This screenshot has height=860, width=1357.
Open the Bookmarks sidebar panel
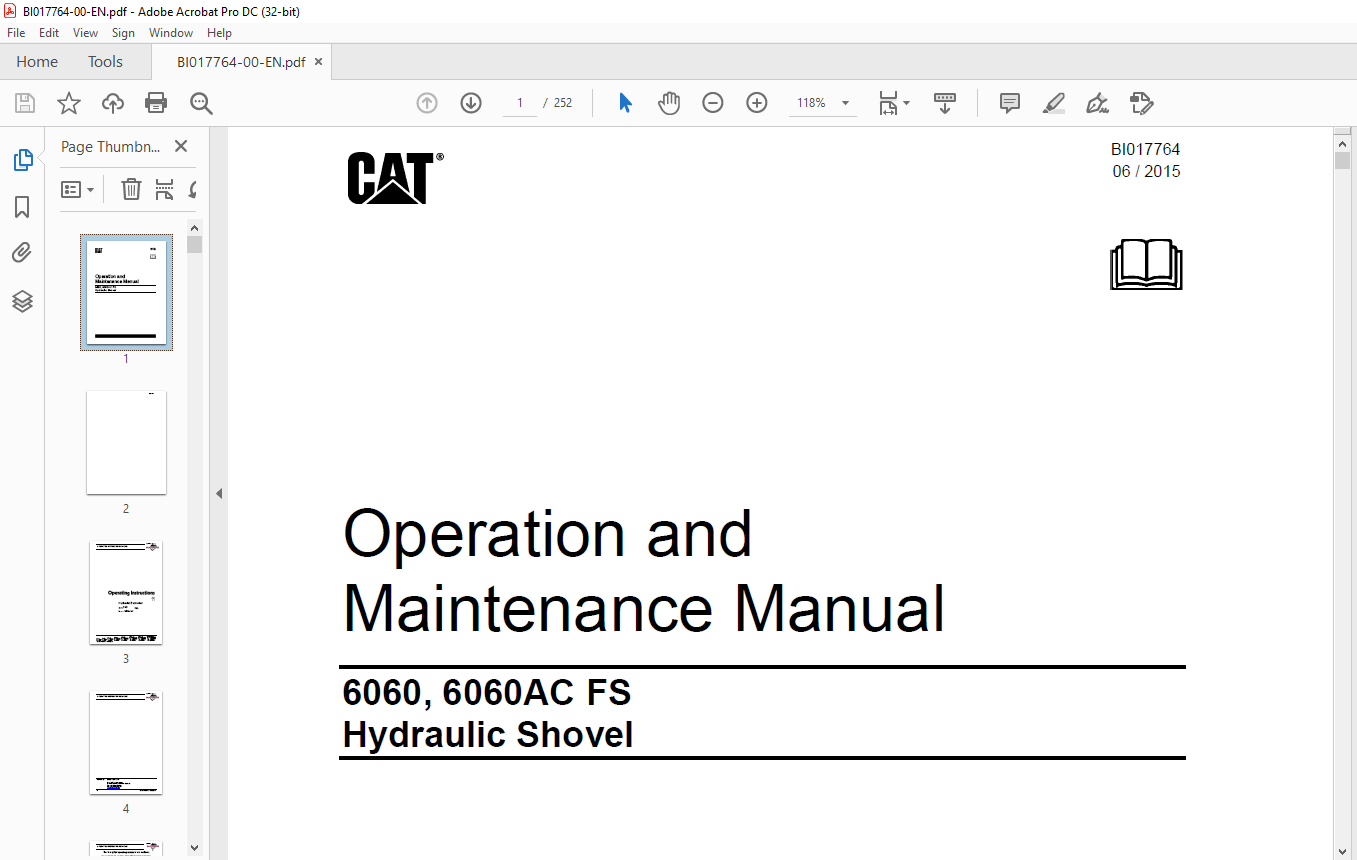[22, 207]
